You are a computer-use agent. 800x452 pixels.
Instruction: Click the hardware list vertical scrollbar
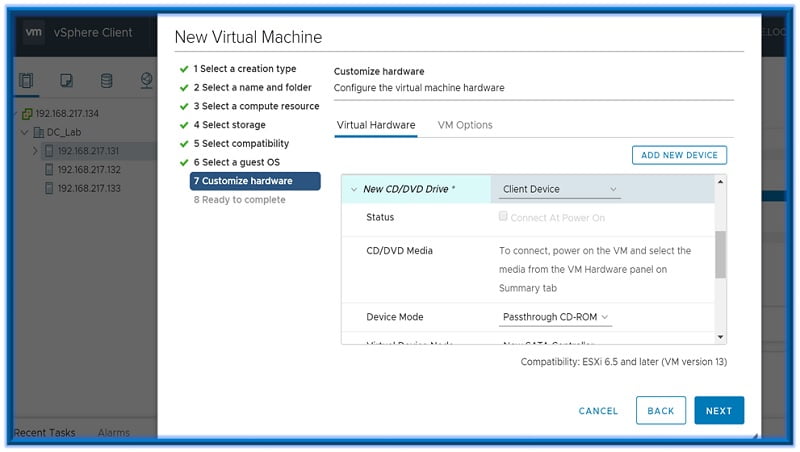[721, 258]
